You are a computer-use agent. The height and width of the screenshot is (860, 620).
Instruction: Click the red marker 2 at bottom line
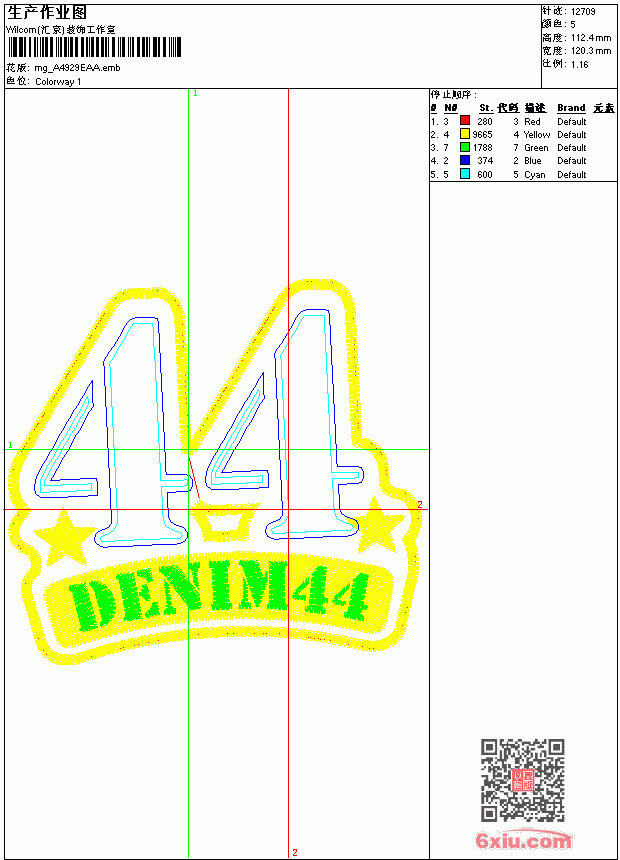click(x=295, y=852)
